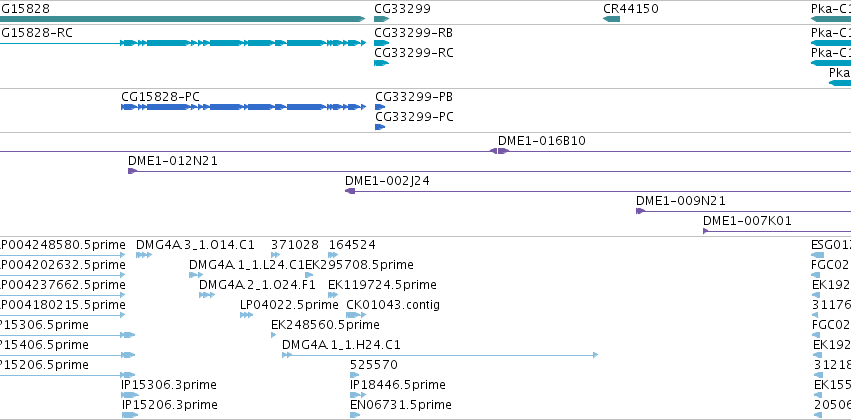Select the IP15306.3prime light blue feature
Viewport: 851px width, 420px height.
coord(130,395)
